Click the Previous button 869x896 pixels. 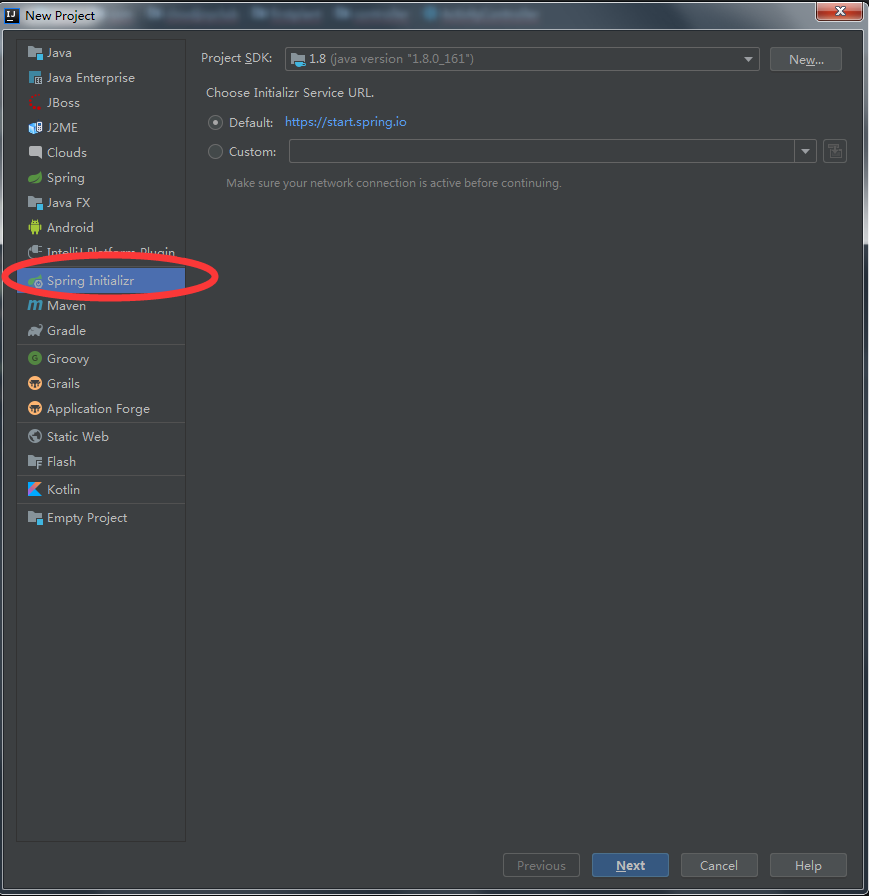541,865
